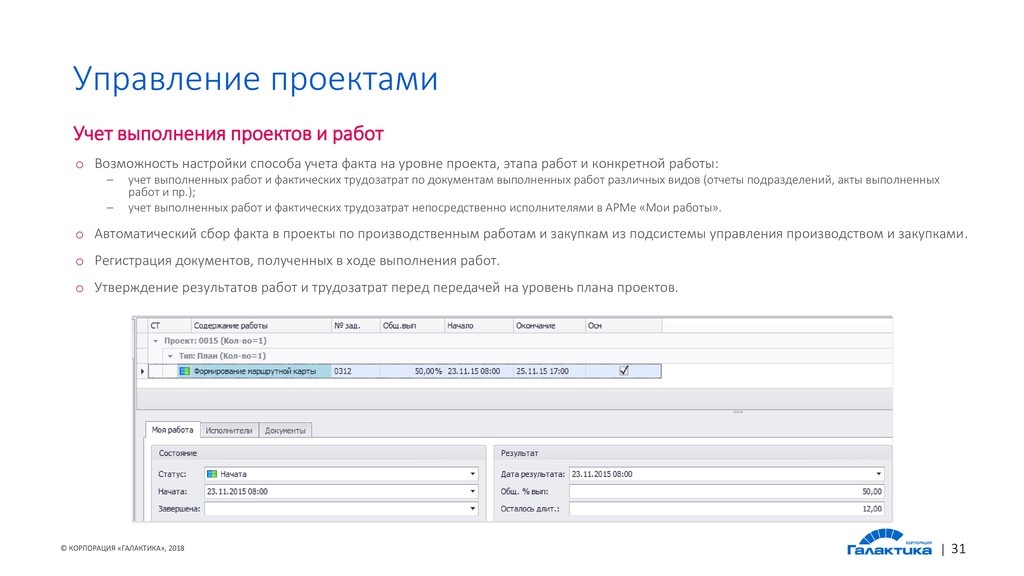Sort by the СТ column header
This screenshot has width=1024, height=576.
pyautogui.click(x=170, y=325)
